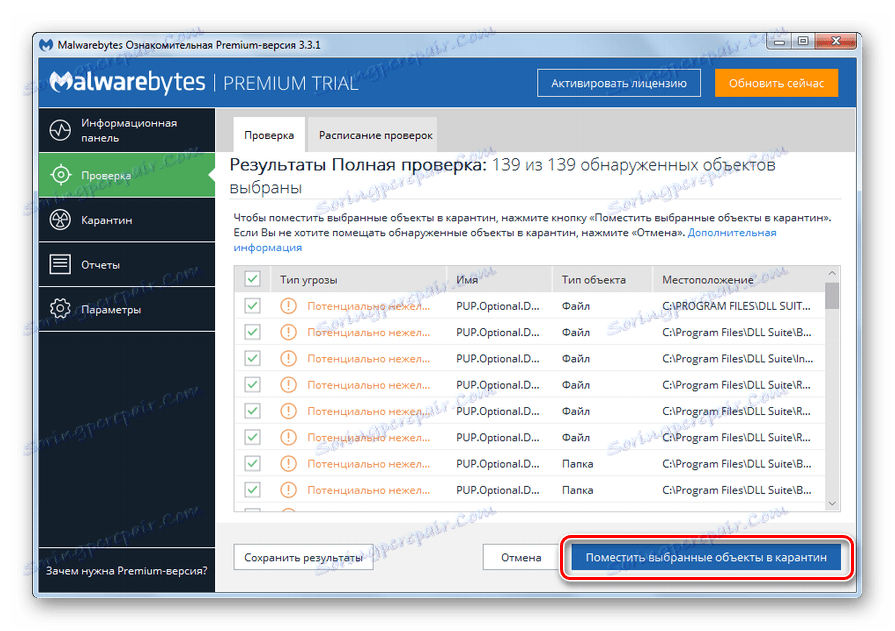
Task: Uncheck the first Папка row checkbox
Action: pyautogui.click(x=252, y=463)
